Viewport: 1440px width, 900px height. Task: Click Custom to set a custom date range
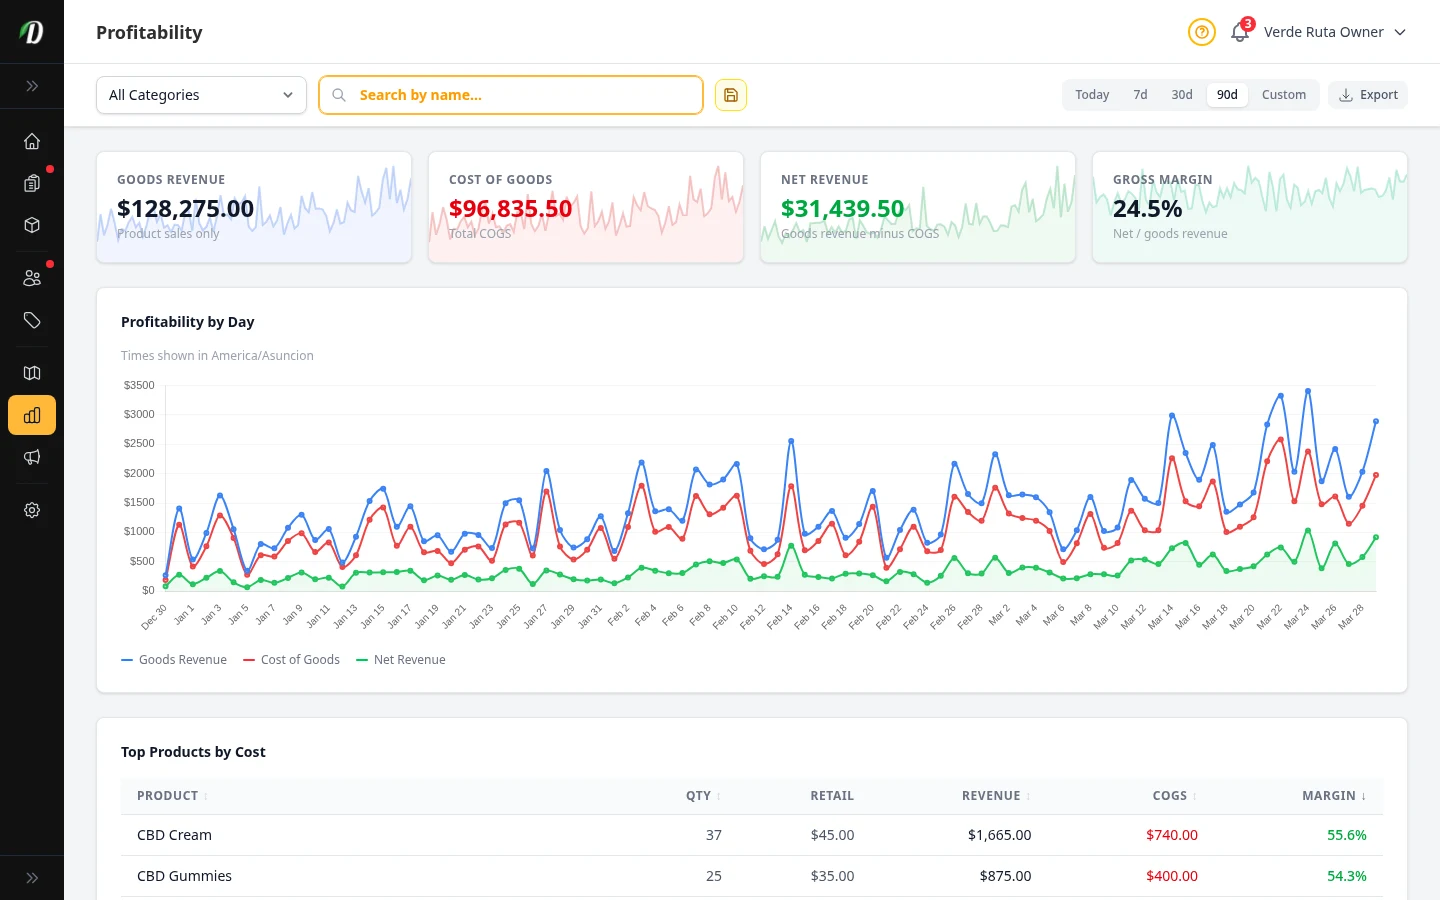(x=1284, y=94)
